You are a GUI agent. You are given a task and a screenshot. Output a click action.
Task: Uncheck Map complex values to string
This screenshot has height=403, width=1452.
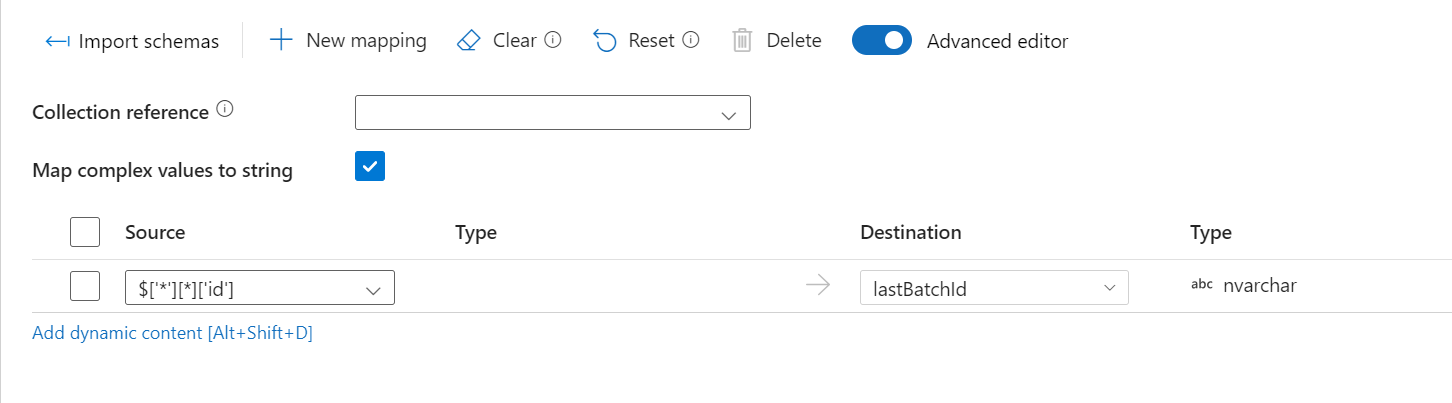click(x=370, y=166)
